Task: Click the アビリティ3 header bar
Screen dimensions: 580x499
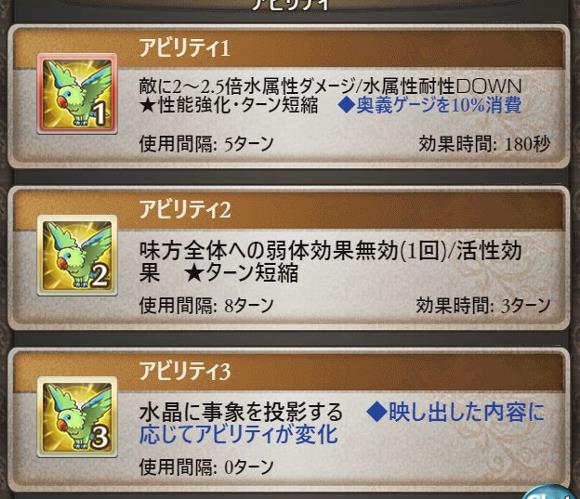Action: [289, 371]
